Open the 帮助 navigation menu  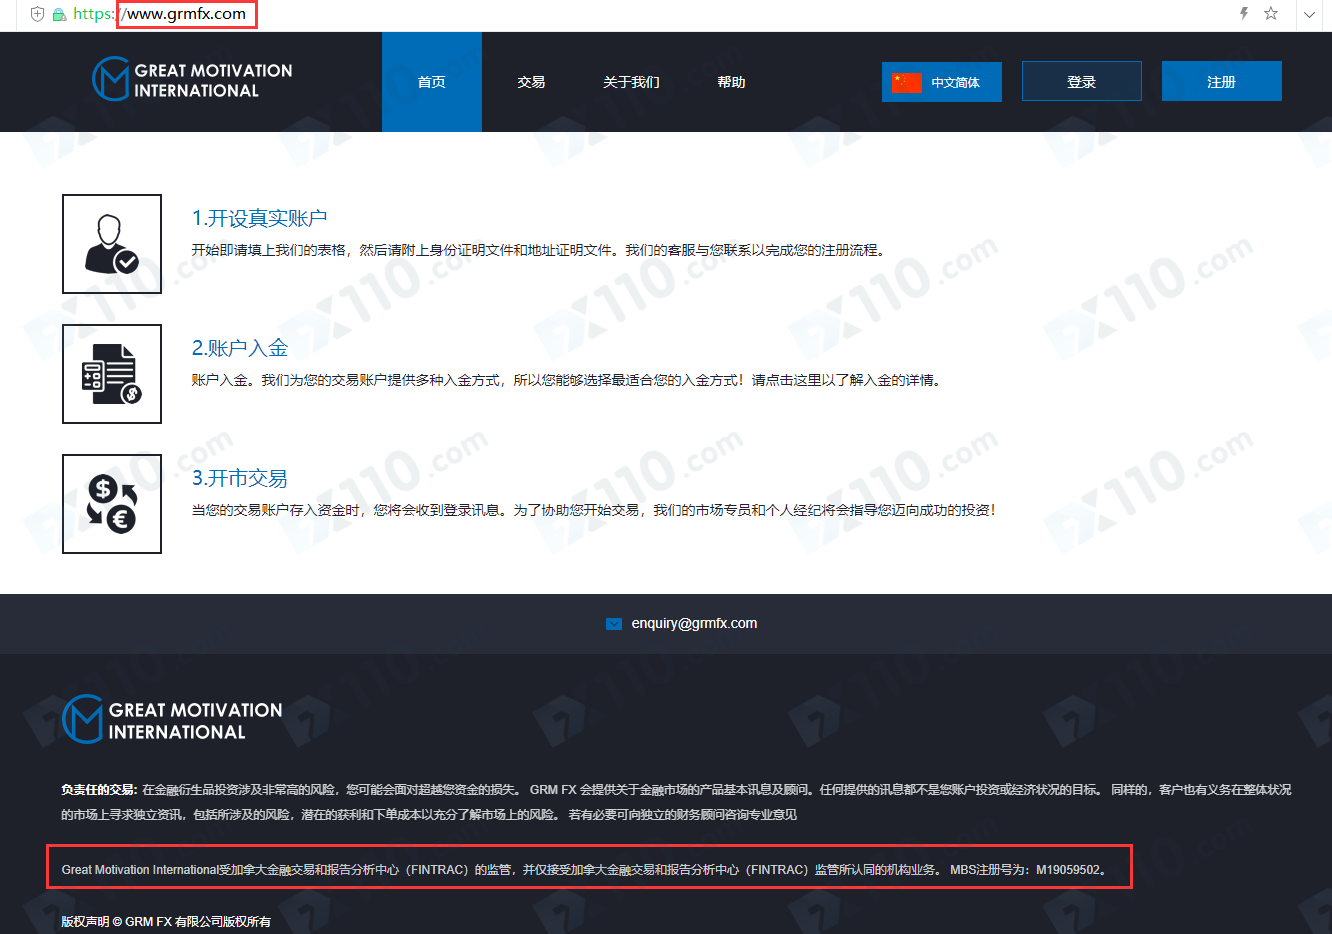(731, 82)
